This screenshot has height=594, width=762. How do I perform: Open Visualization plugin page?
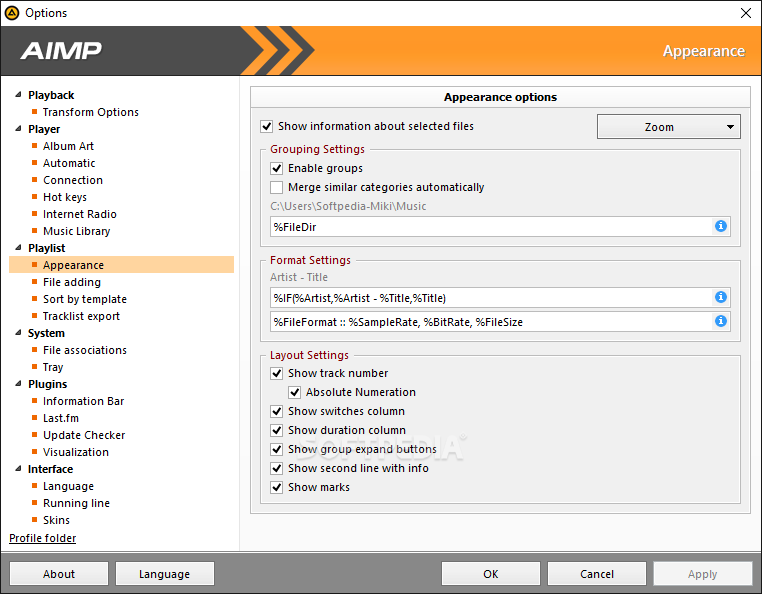coord(76,453)
